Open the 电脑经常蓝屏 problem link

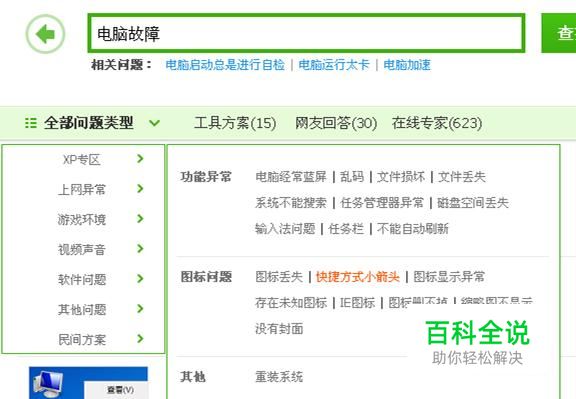291,177
